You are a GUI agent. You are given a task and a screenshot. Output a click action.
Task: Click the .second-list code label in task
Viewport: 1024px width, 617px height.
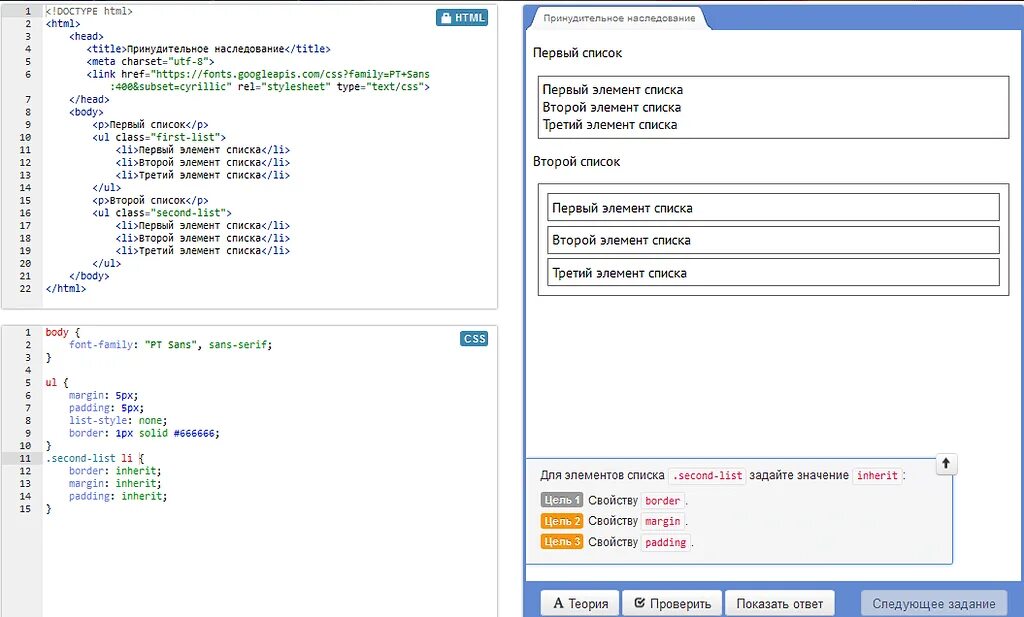point(707,475)
